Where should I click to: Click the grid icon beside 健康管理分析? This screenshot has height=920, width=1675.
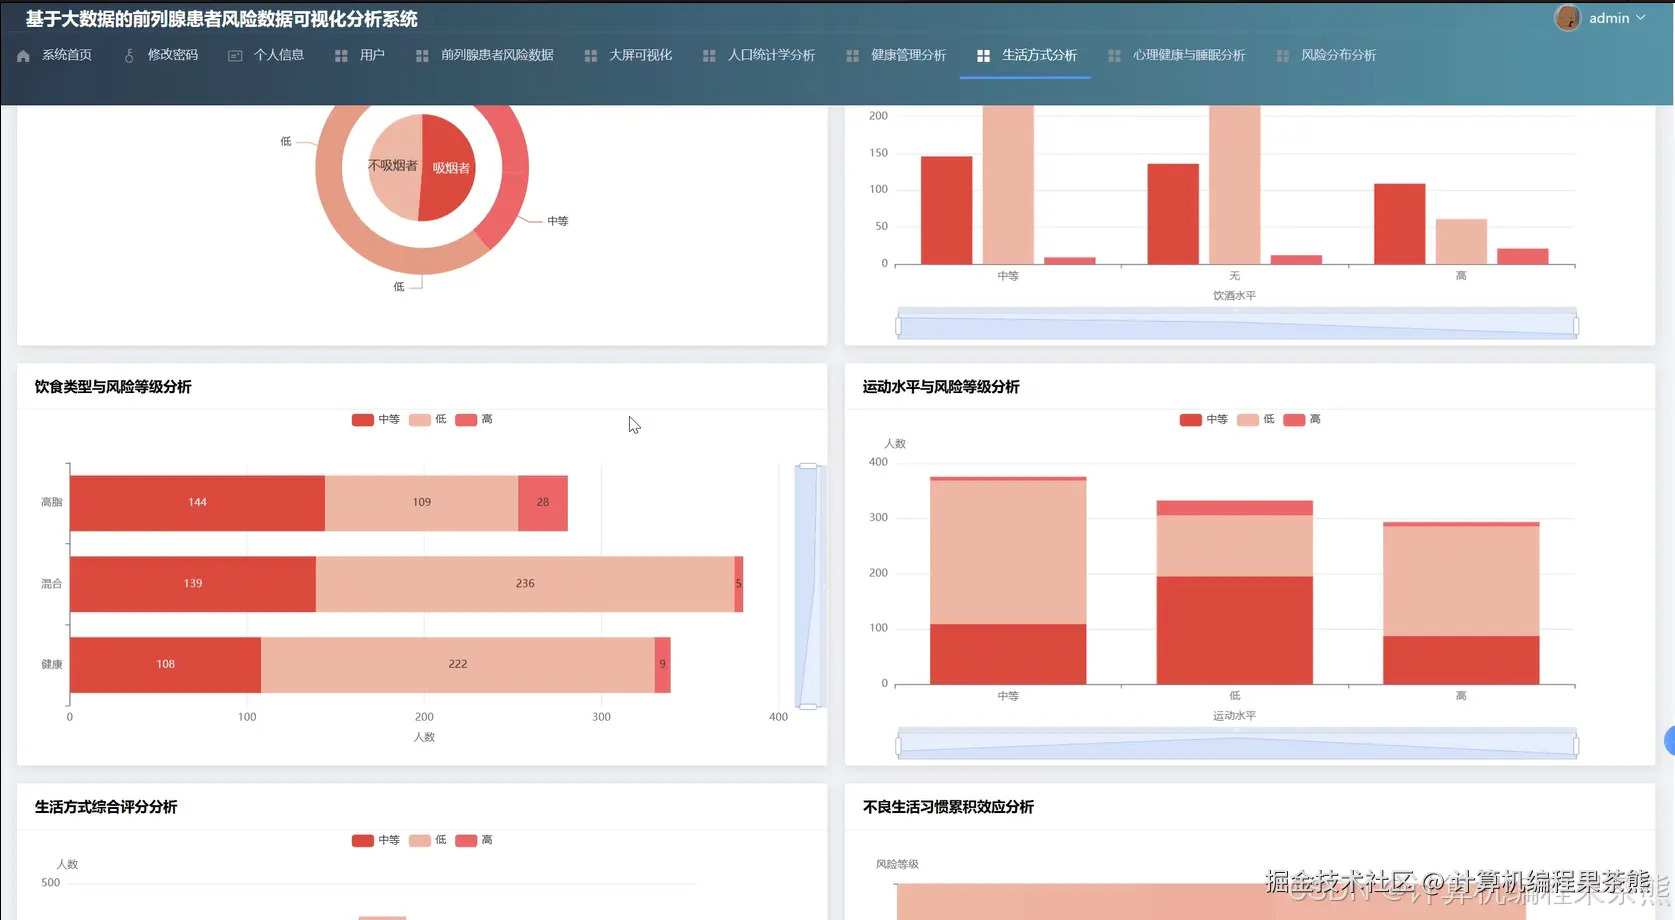(852, 56)
